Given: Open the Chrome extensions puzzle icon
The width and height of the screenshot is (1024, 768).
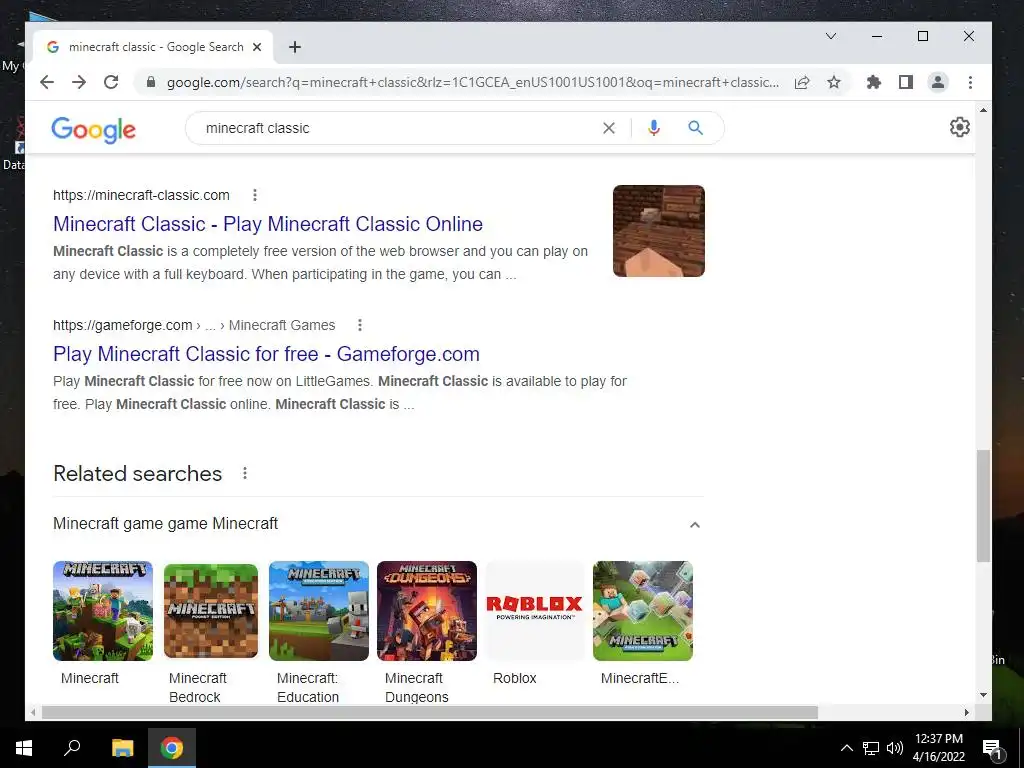Looking at the screenshot, I should click(874, 82).
